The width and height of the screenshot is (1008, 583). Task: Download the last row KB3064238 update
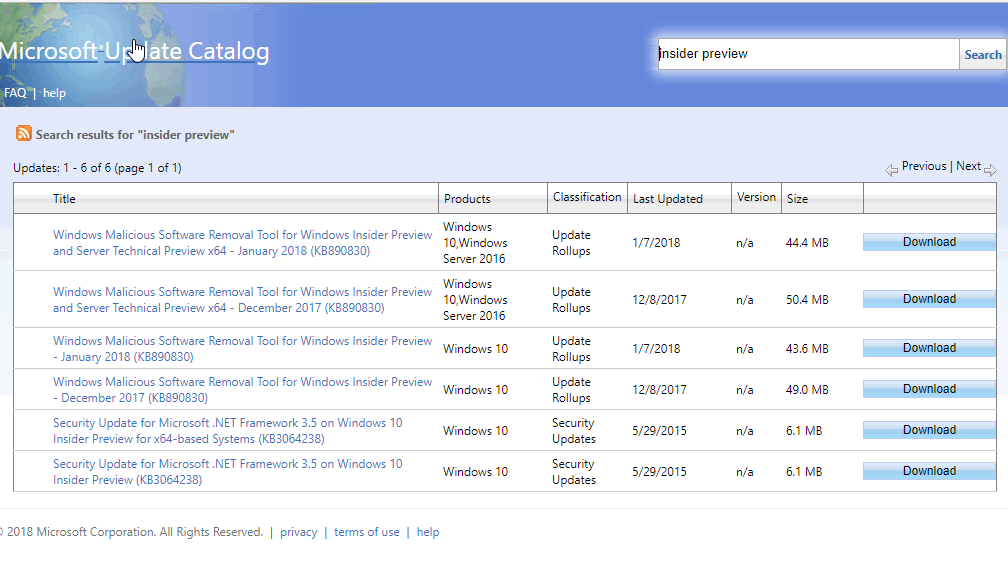click(929, 471)
